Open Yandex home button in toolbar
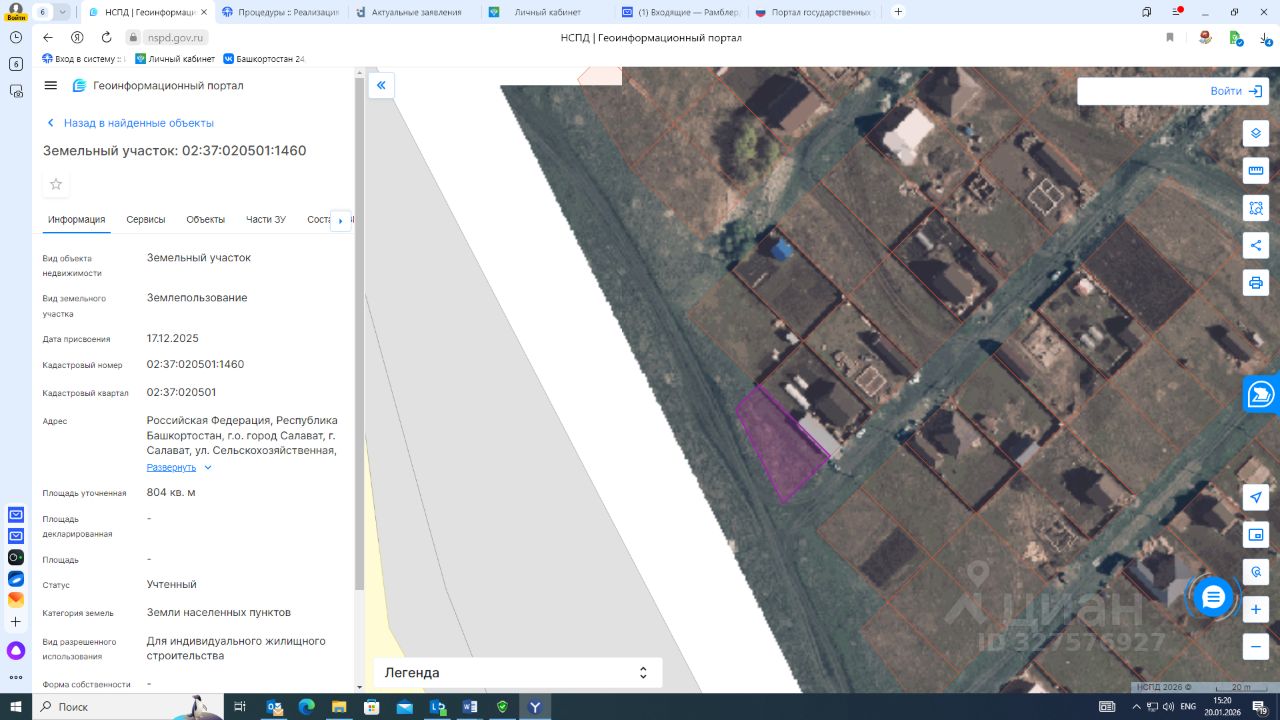1280x720 pixels. pos(77,37)
